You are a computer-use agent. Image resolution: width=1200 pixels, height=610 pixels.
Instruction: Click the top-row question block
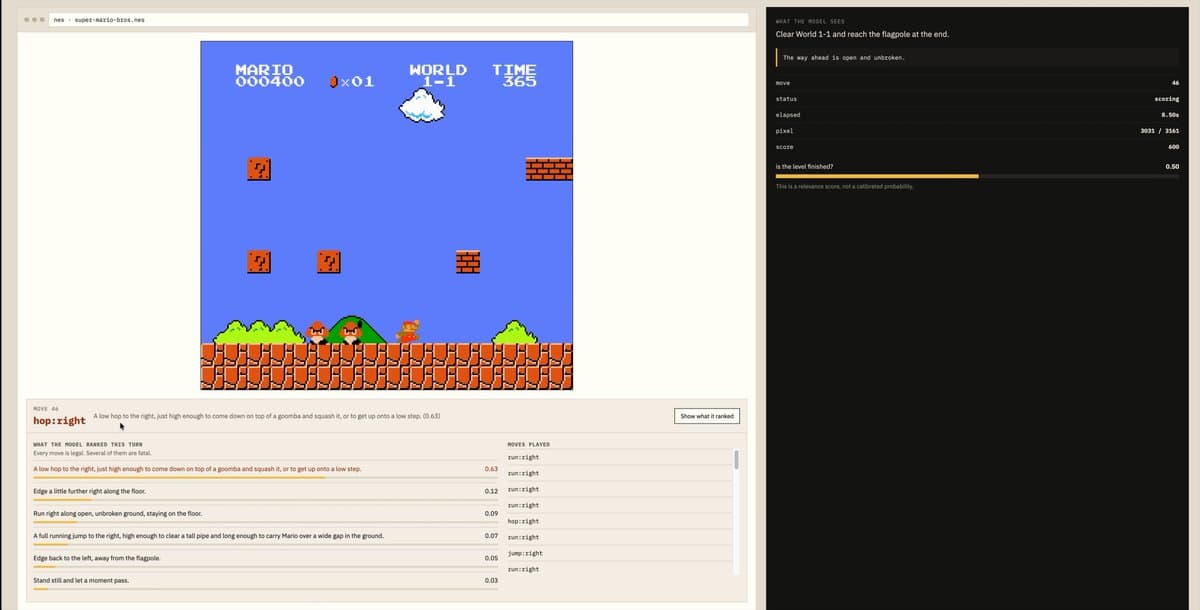pos(259,170)
